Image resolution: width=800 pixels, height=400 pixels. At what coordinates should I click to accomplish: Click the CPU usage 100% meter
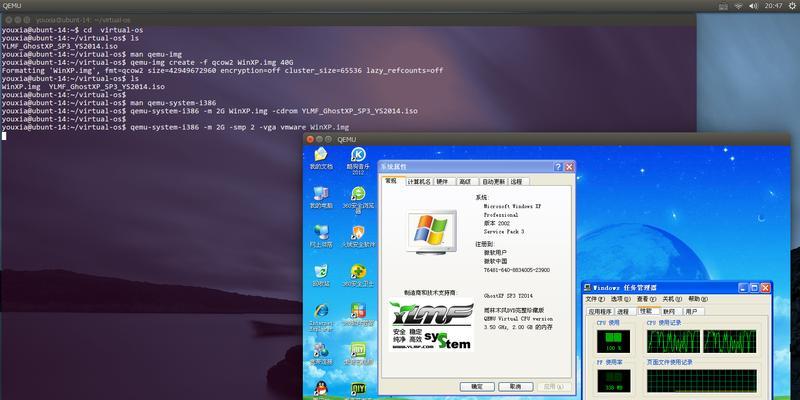pyautogui.click(x=614, y=341)
